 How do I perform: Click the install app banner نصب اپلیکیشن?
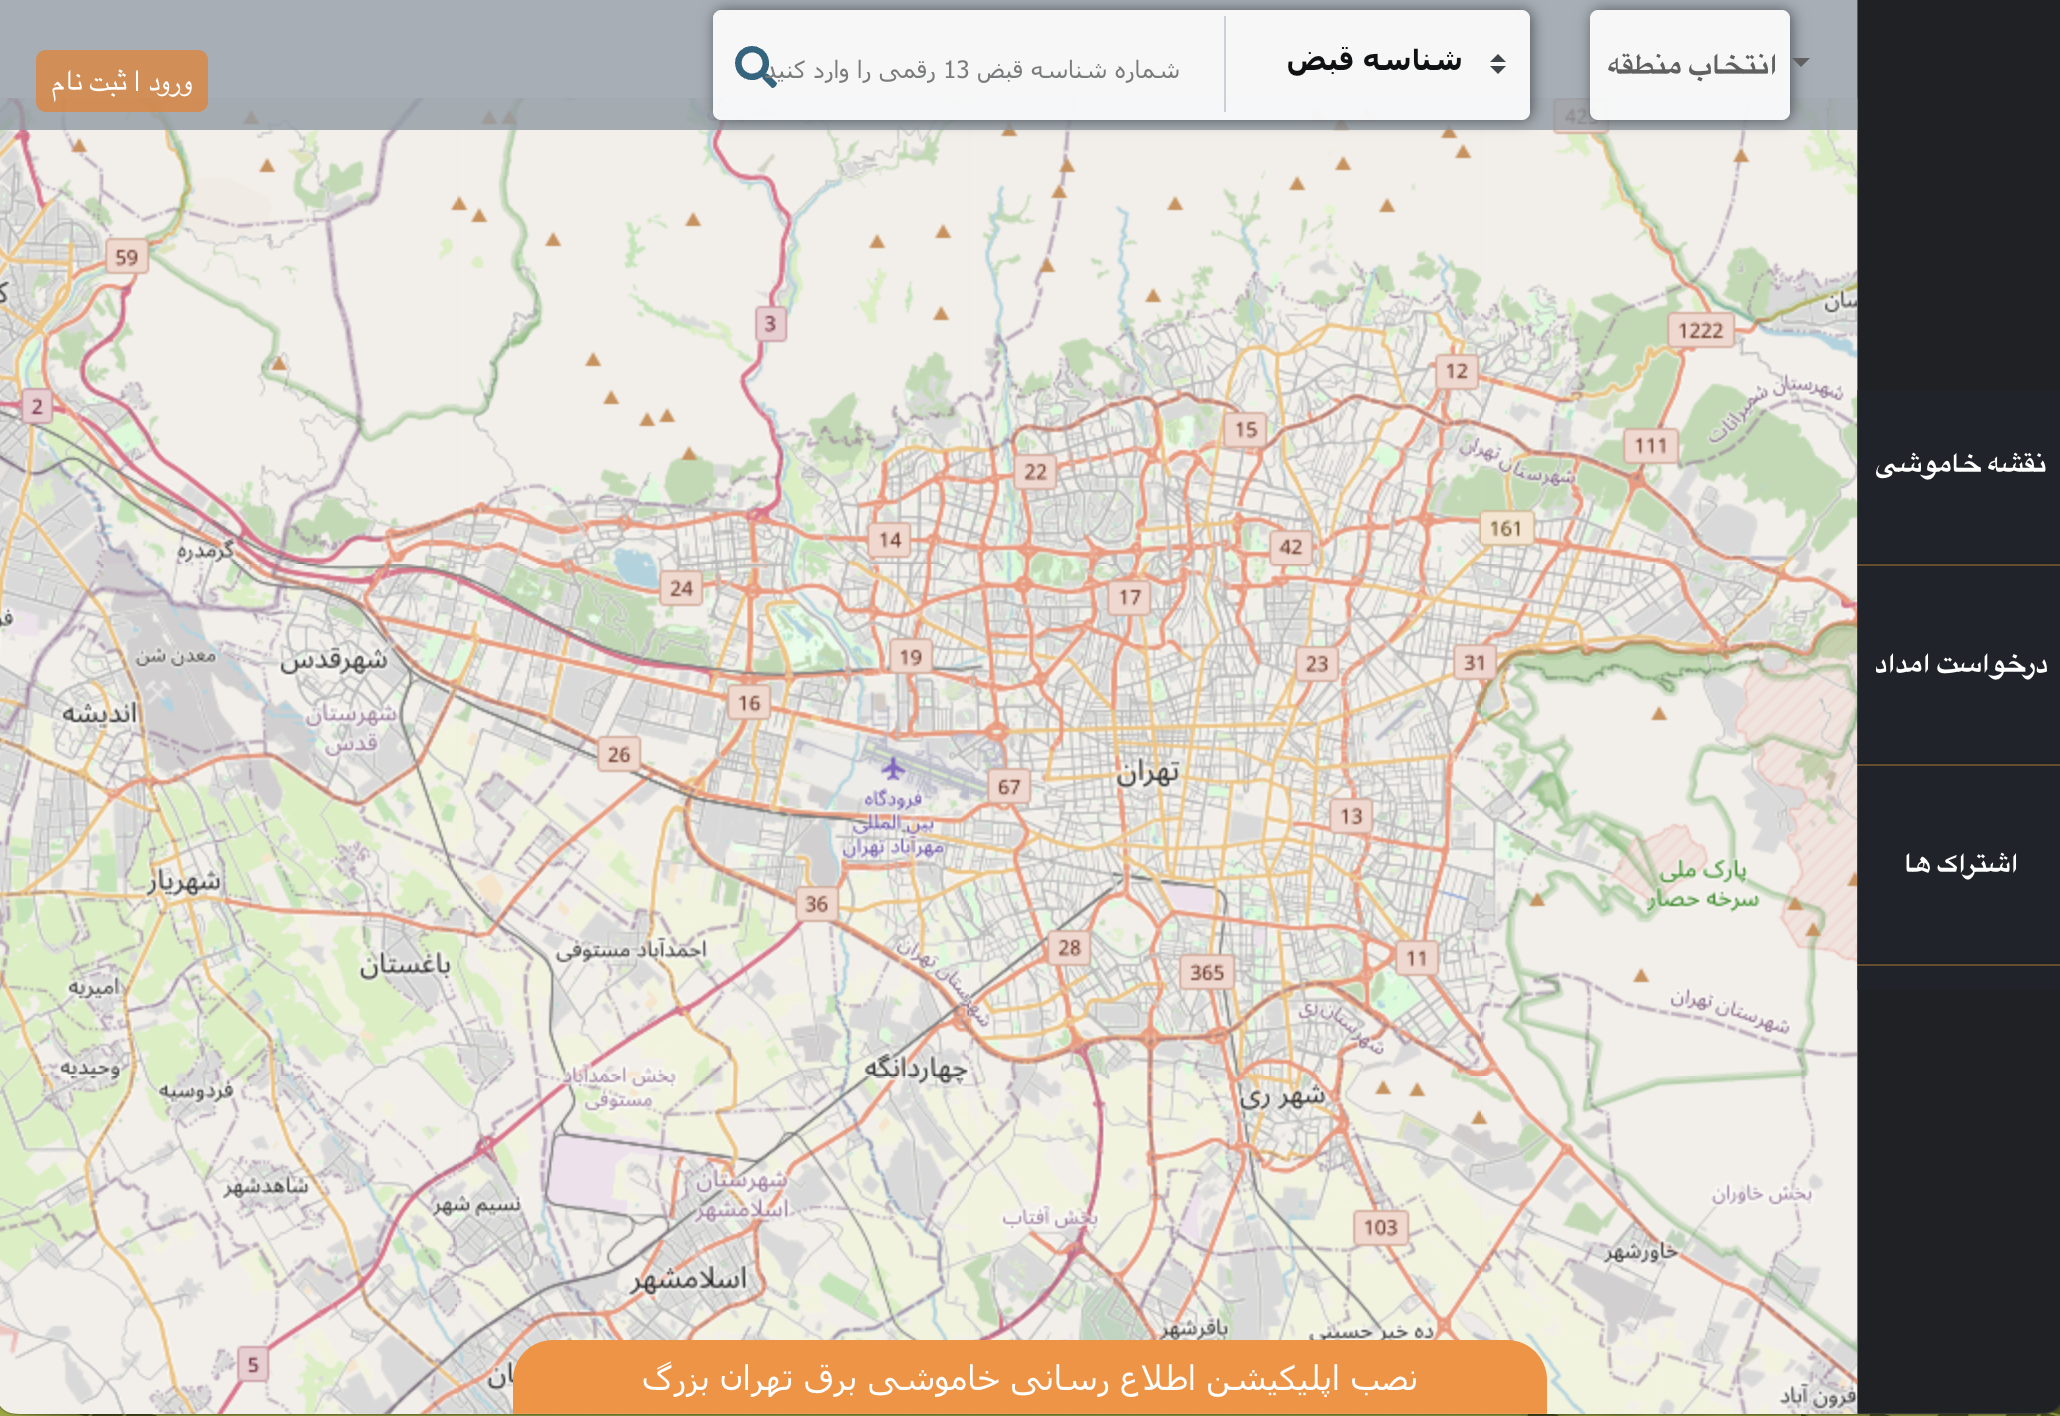click(x=1030, y=1379)
